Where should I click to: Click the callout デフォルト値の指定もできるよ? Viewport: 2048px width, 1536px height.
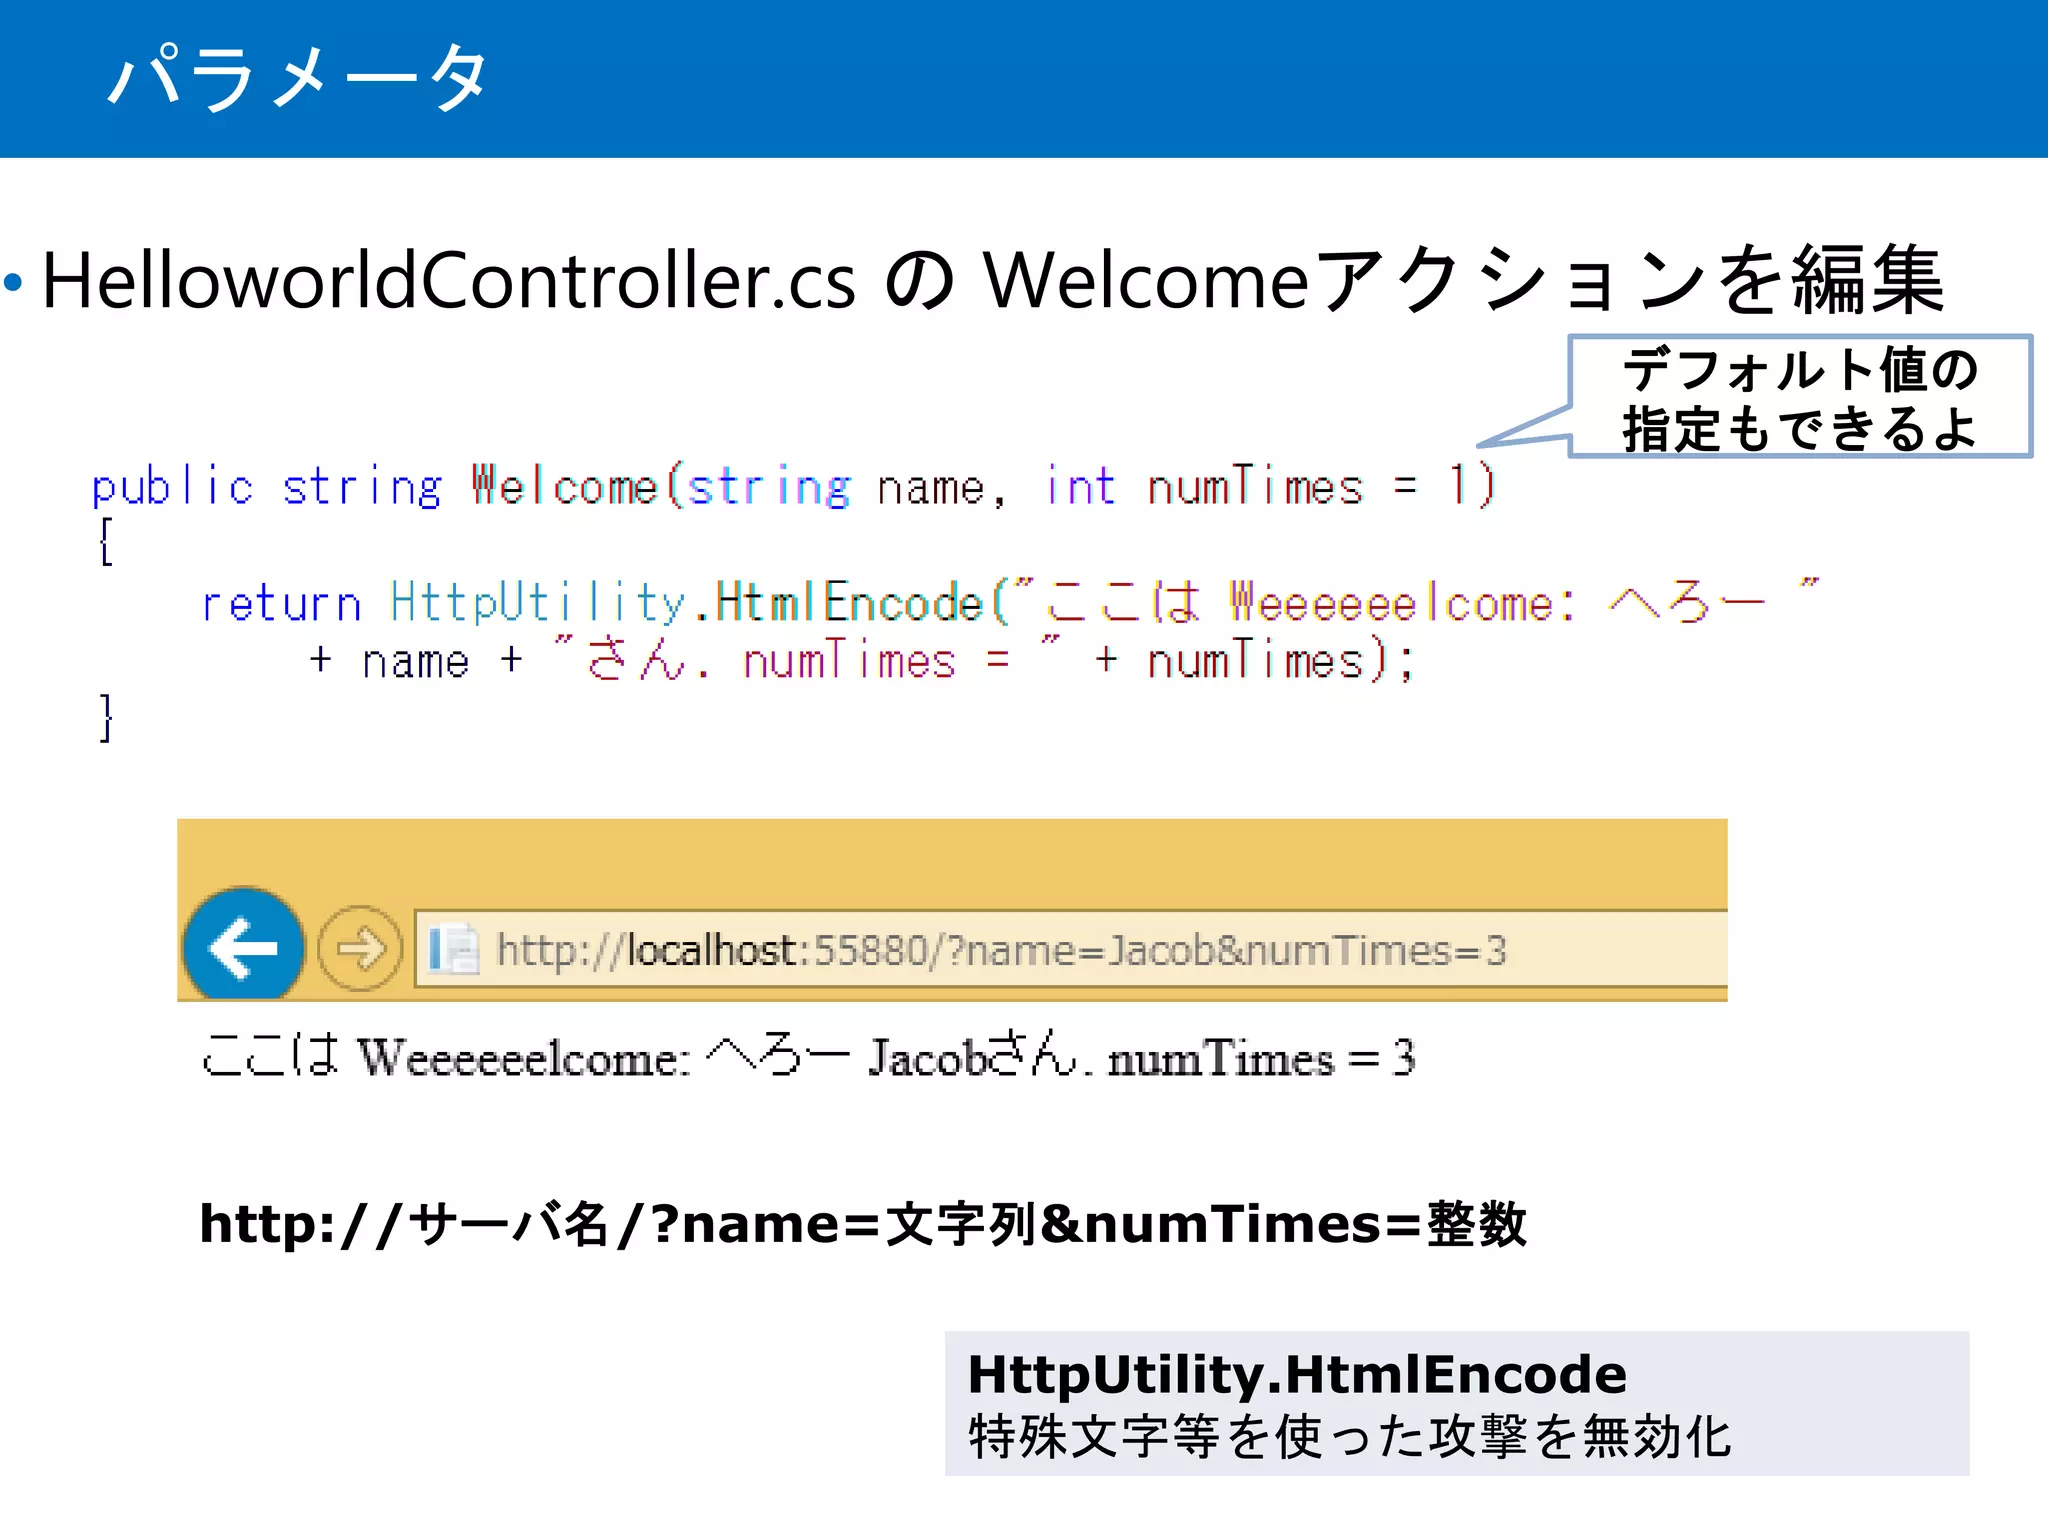[1800, 398]
